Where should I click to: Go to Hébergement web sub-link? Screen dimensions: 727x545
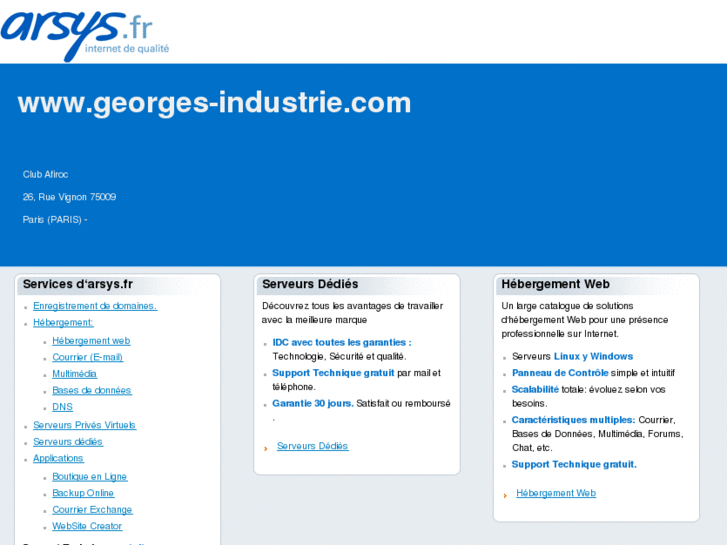[x=91, y=341]
